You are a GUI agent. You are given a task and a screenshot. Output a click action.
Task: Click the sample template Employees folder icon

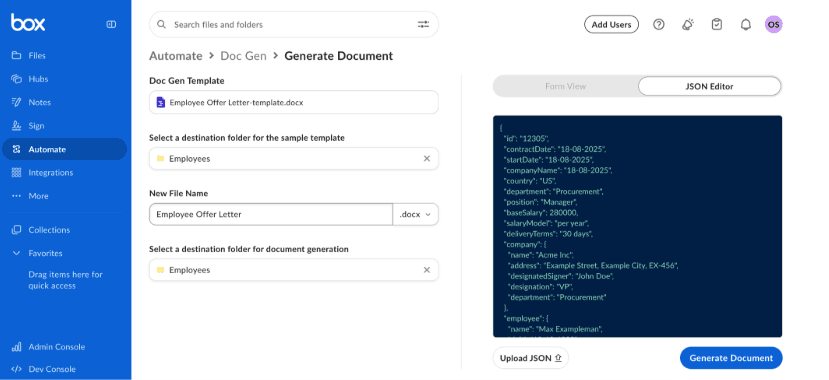160,159
